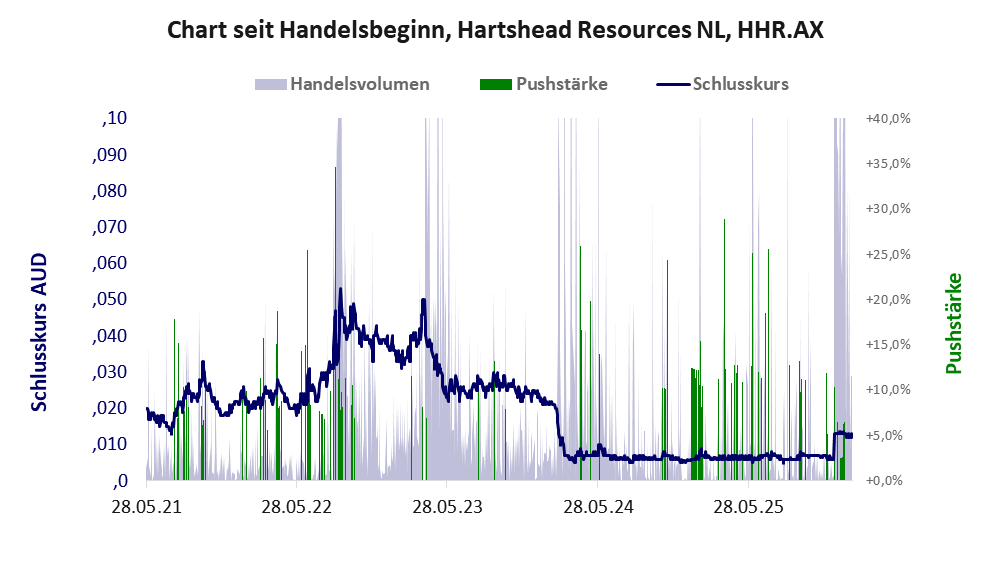Click the grey Handelsvolumen legend swatch
The width and height of the screenshot is (991, 588).
pyautogui.click(x=271, y=84)
